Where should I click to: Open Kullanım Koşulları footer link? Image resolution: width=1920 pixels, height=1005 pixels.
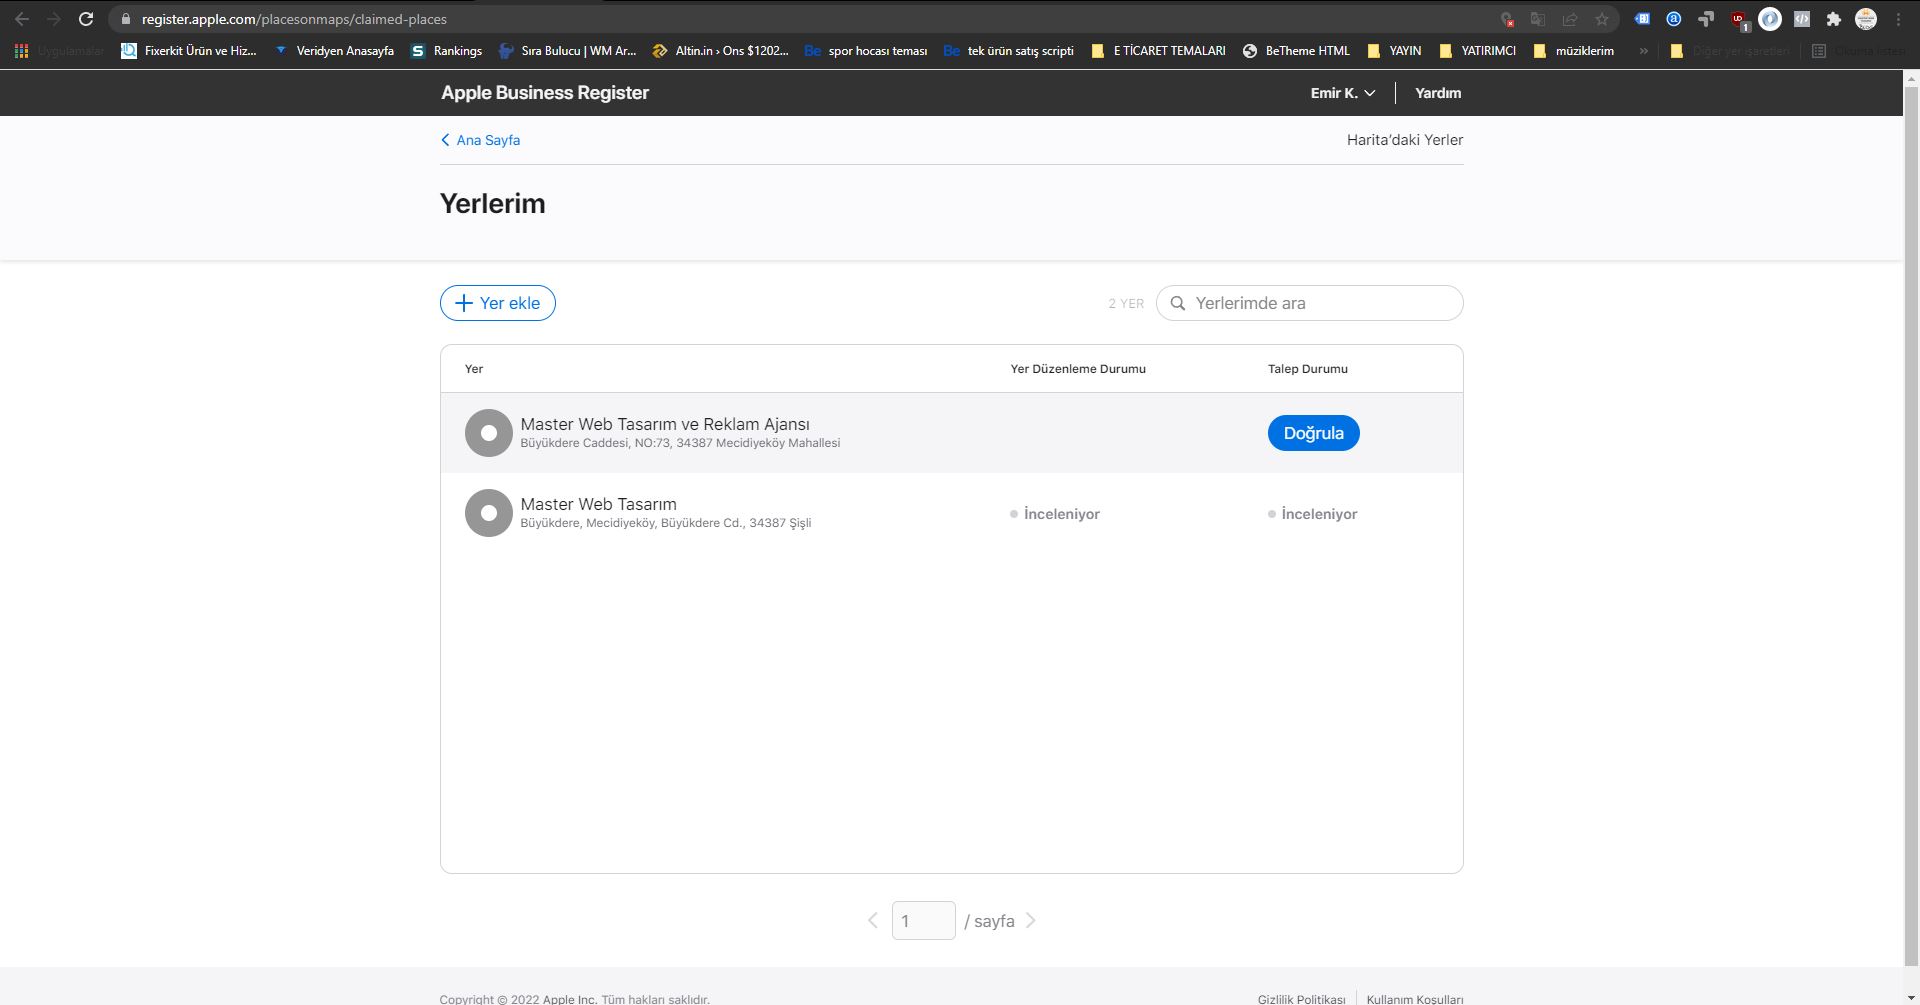[1415, 999]
